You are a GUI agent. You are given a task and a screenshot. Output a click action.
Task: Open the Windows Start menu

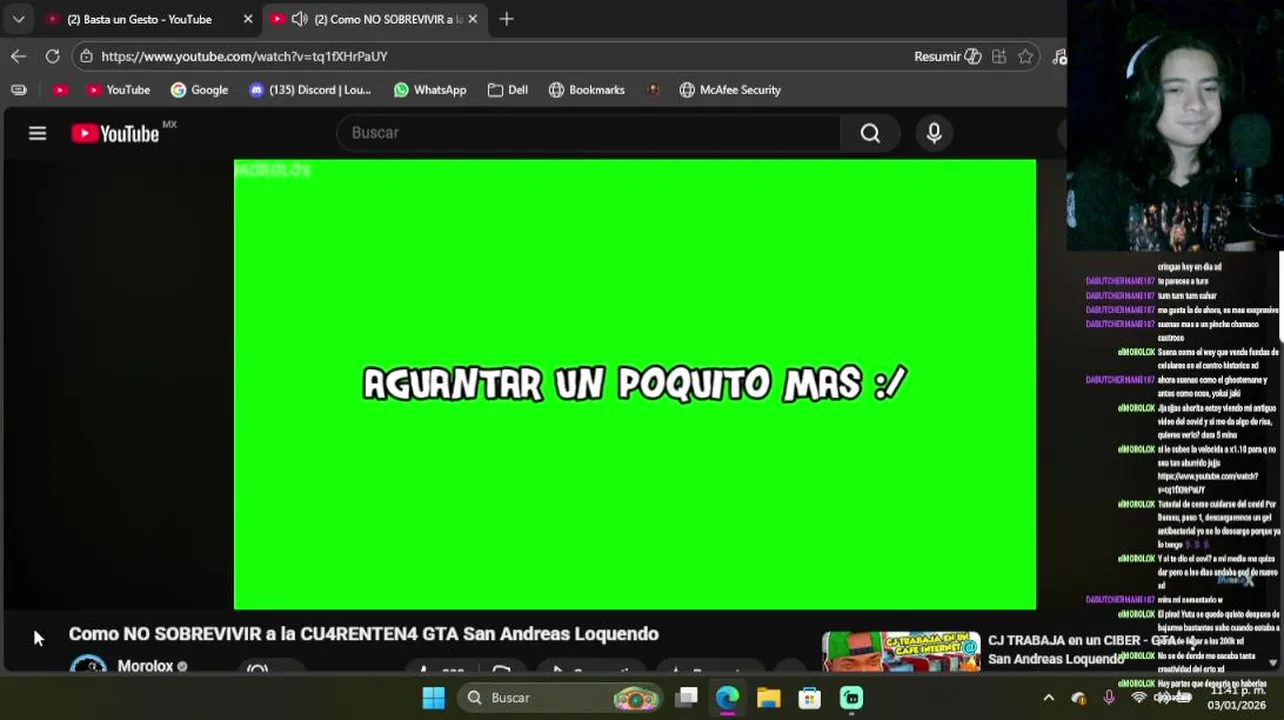[433, 697]
